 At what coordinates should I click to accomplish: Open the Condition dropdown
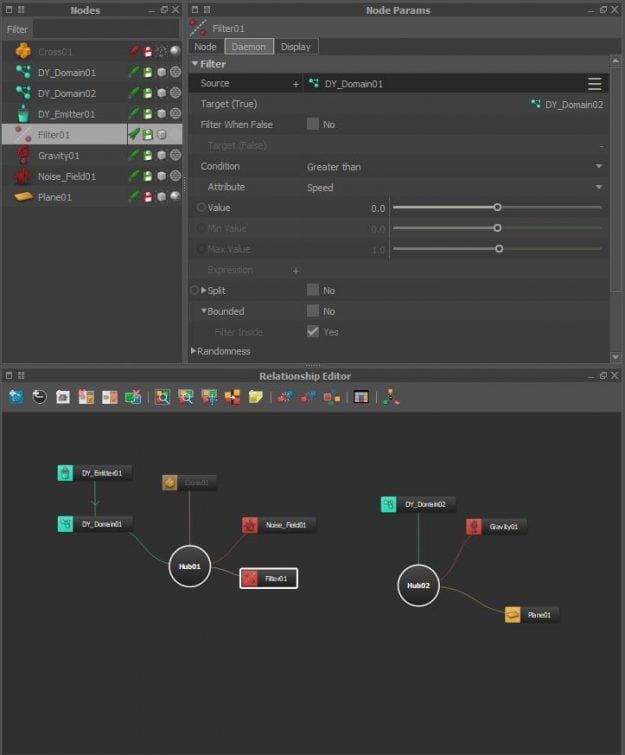pyautogui.click(x=455, y=167)
